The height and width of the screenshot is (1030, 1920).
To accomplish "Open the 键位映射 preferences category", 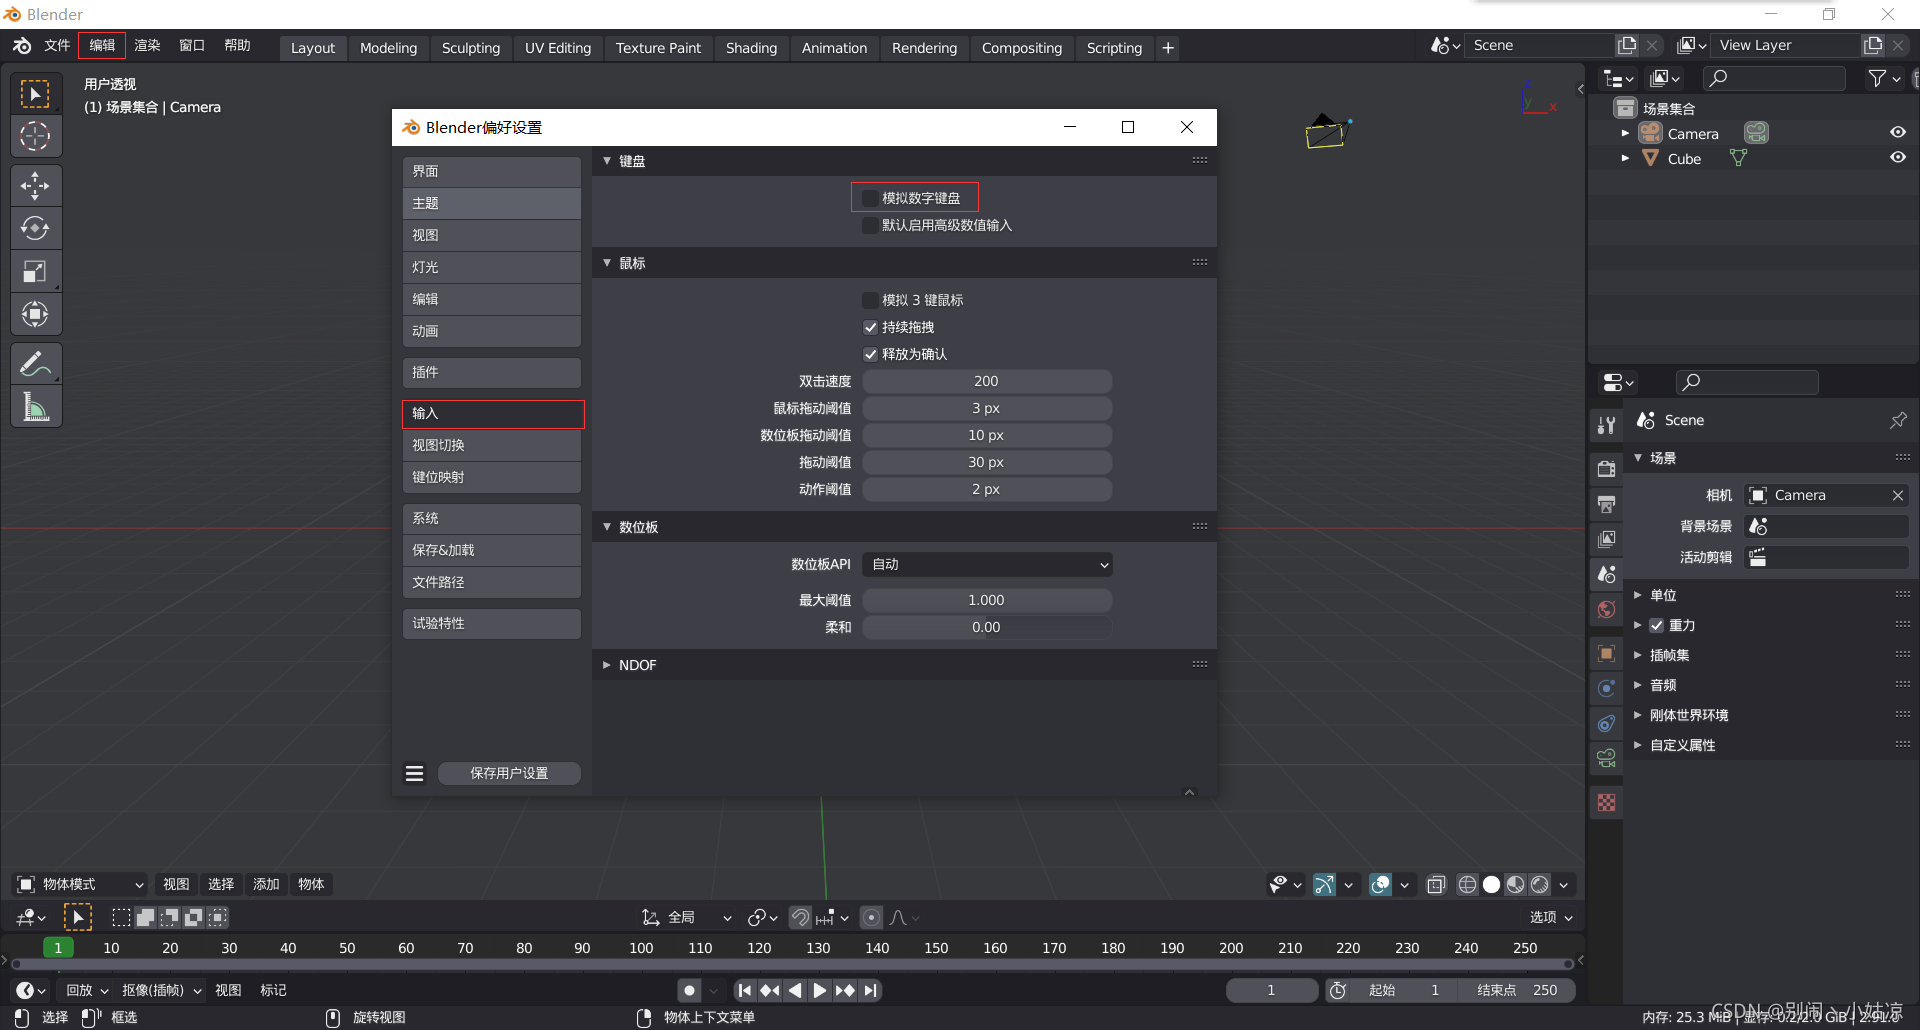I will pos(492,477).
